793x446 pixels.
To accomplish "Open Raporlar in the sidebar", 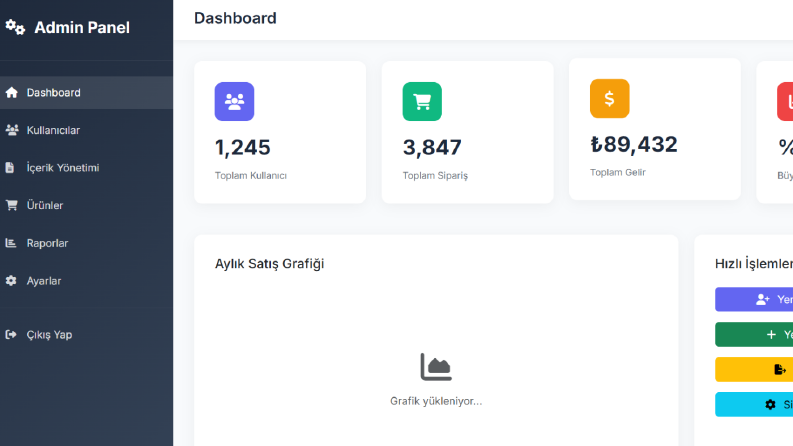I will (86, 243).
